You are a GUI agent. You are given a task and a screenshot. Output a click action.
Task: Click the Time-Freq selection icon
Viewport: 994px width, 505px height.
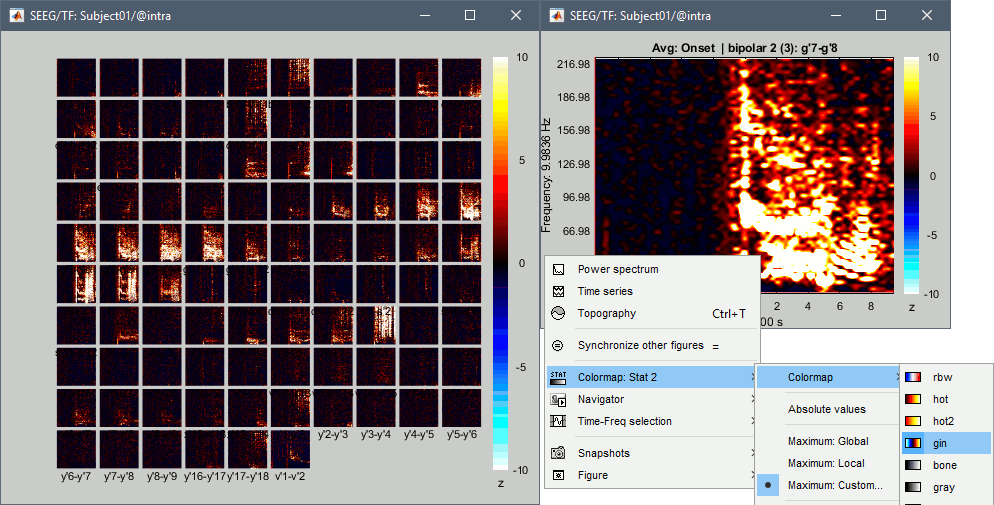pos(558,421)
